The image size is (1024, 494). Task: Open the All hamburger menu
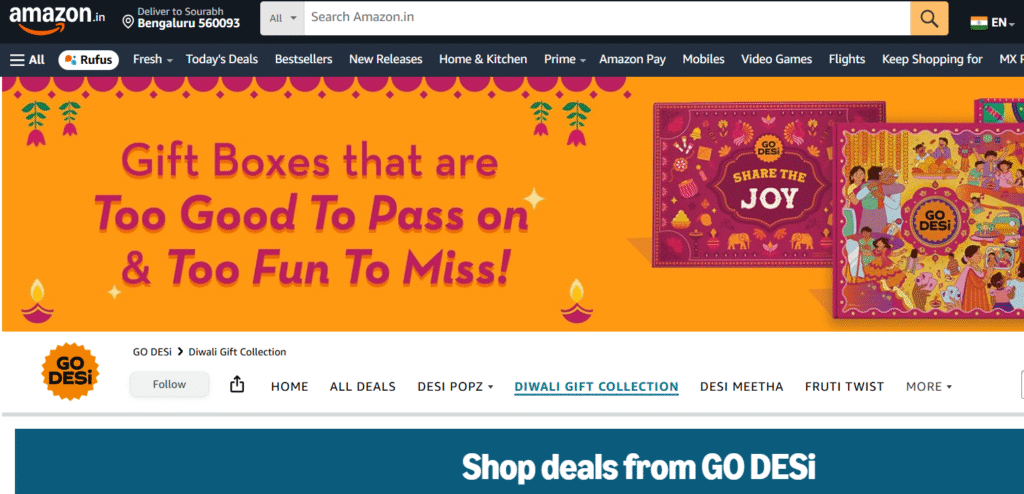tap(27, 59)
